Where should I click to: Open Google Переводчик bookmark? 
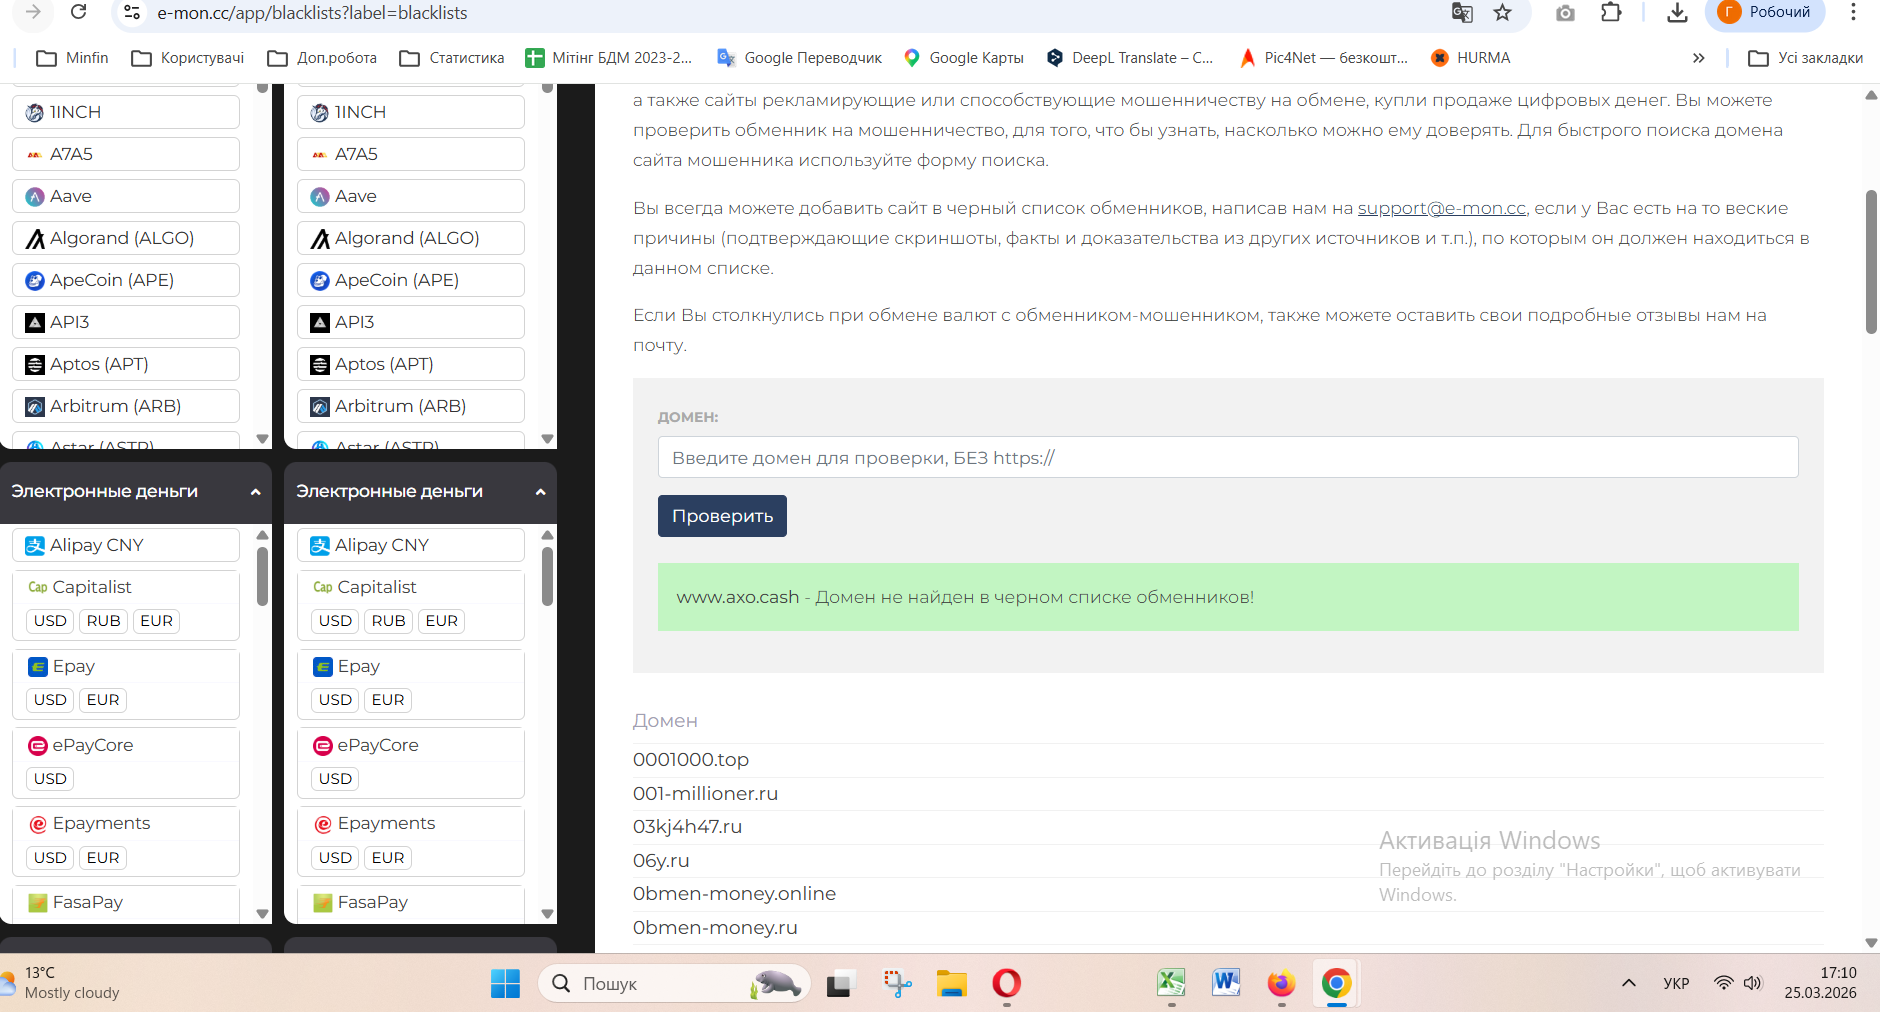point(800,58)
